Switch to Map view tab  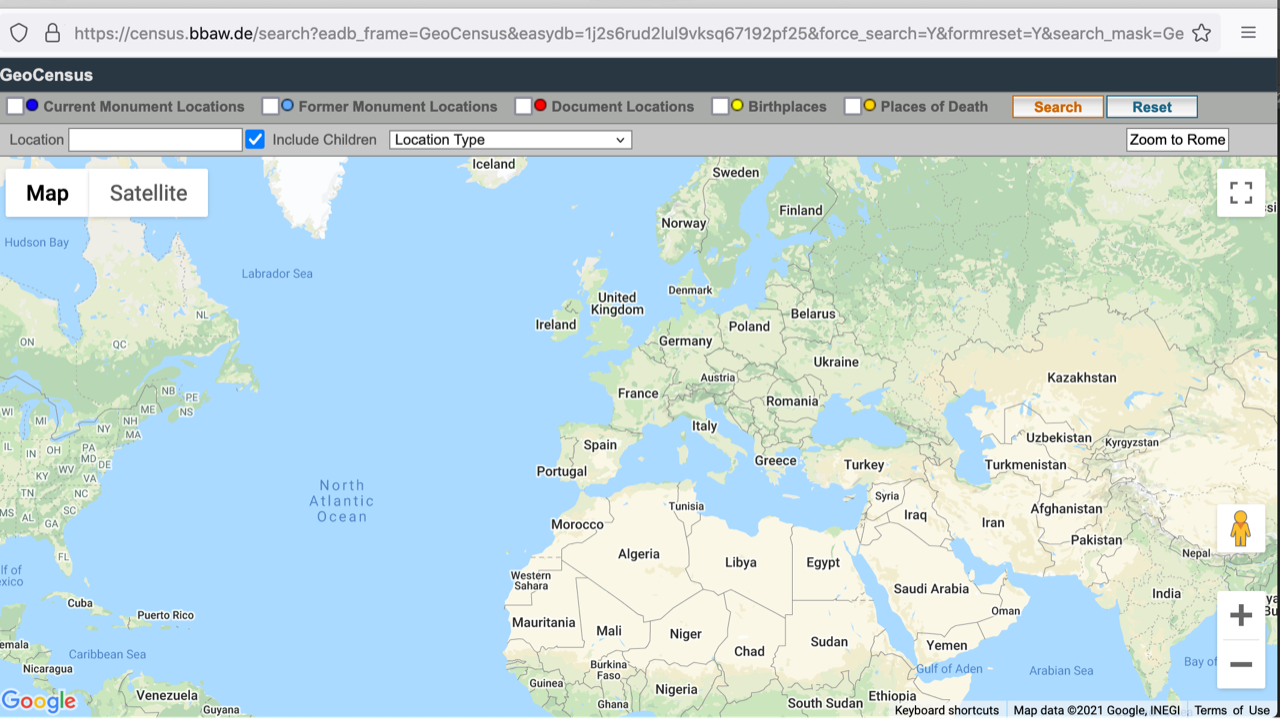[x=47, y=193]
